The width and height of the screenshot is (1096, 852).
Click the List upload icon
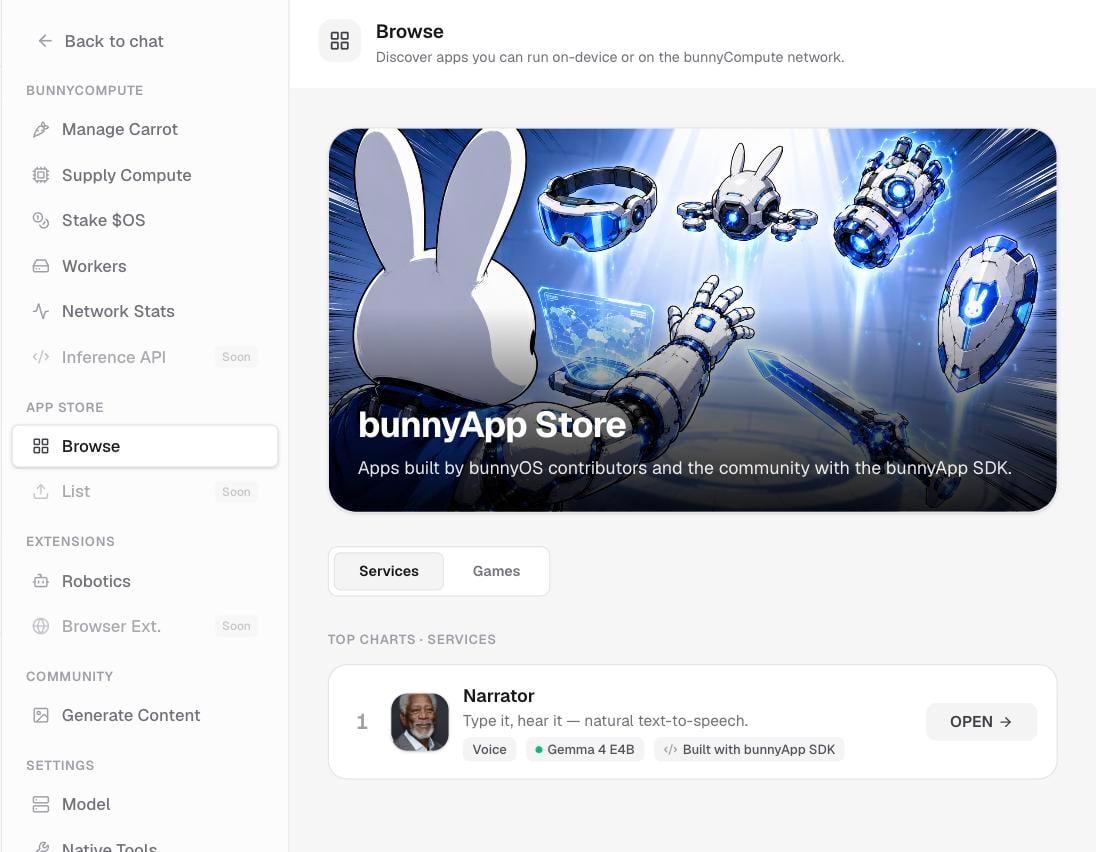coord(41,491)
